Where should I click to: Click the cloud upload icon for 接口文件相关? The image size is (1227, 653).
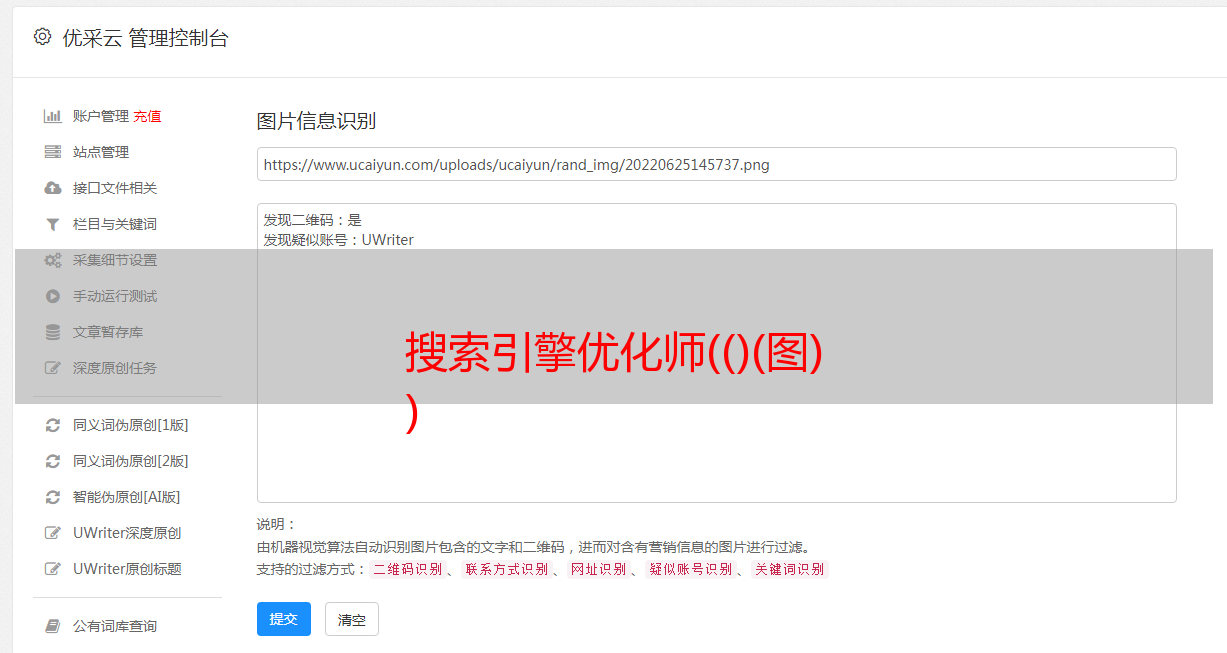pyautogui.click(x=53, y=188)
